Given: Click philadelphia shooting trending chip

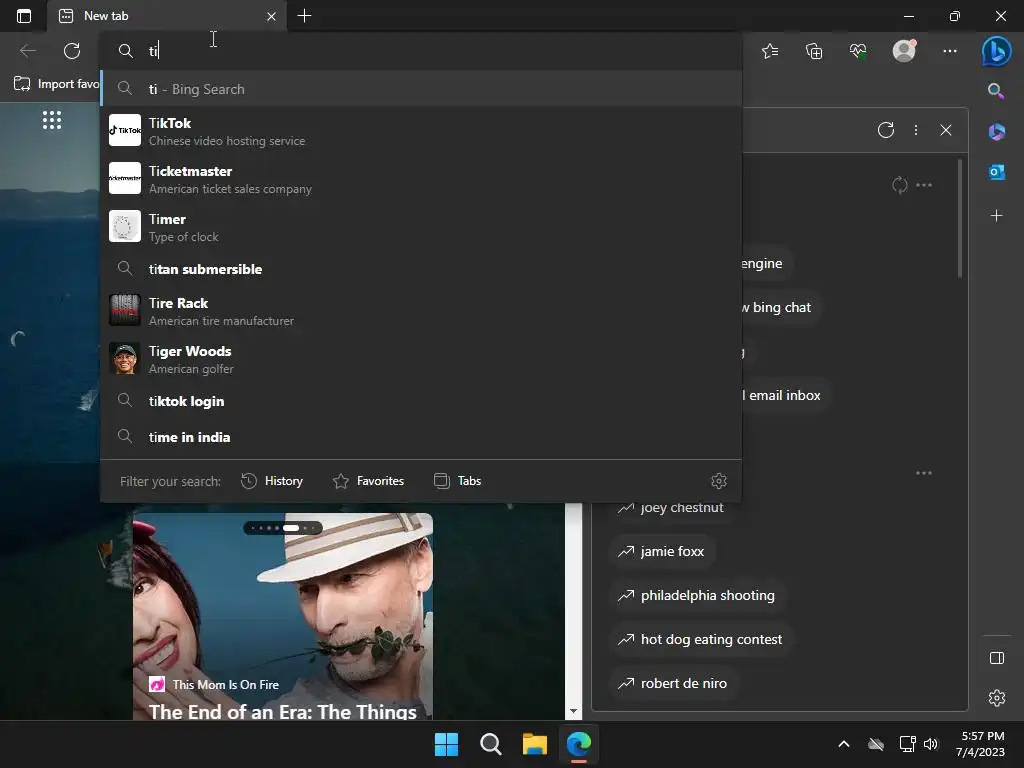Looking at the screenshot, I should tap(697, 596).
